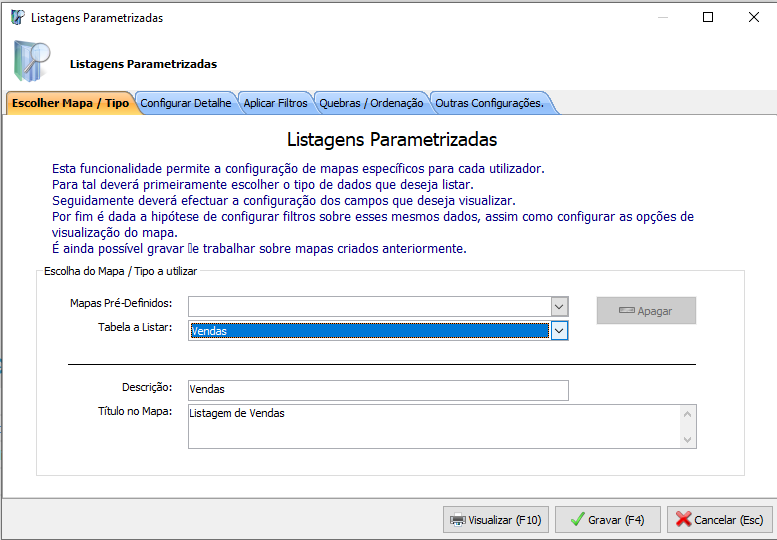Open the Aplicar Filtros tab

click(275, 103)
